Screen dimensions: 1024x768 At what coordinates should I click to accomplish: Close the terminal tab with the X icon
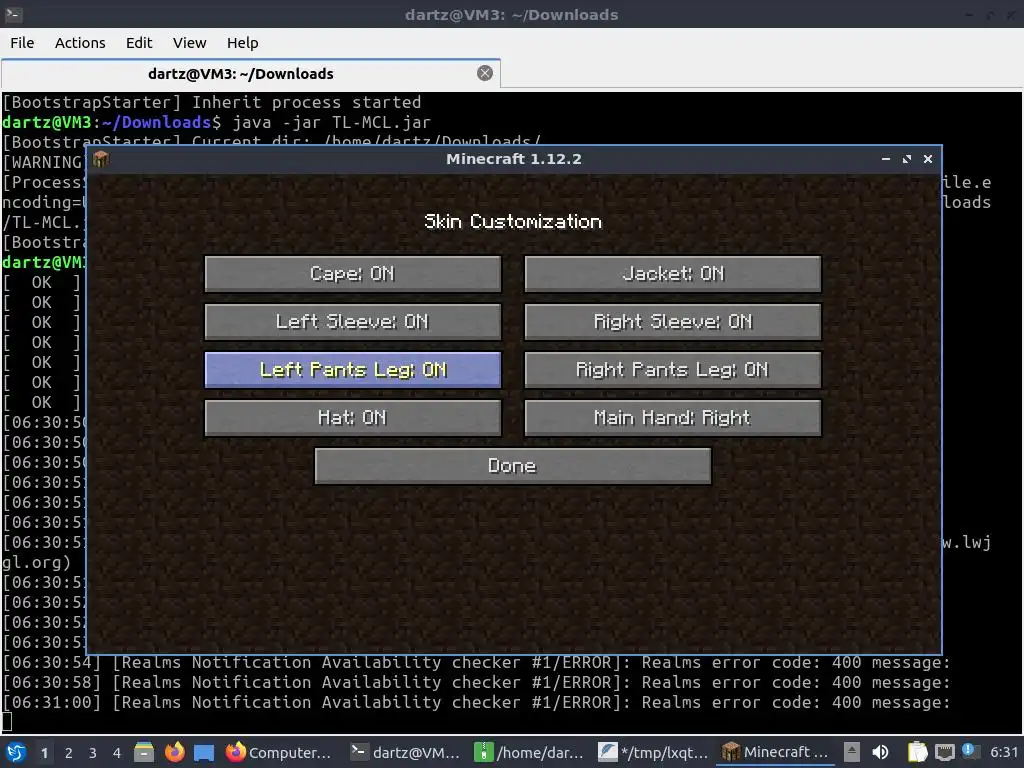click(x=485, y=73)
